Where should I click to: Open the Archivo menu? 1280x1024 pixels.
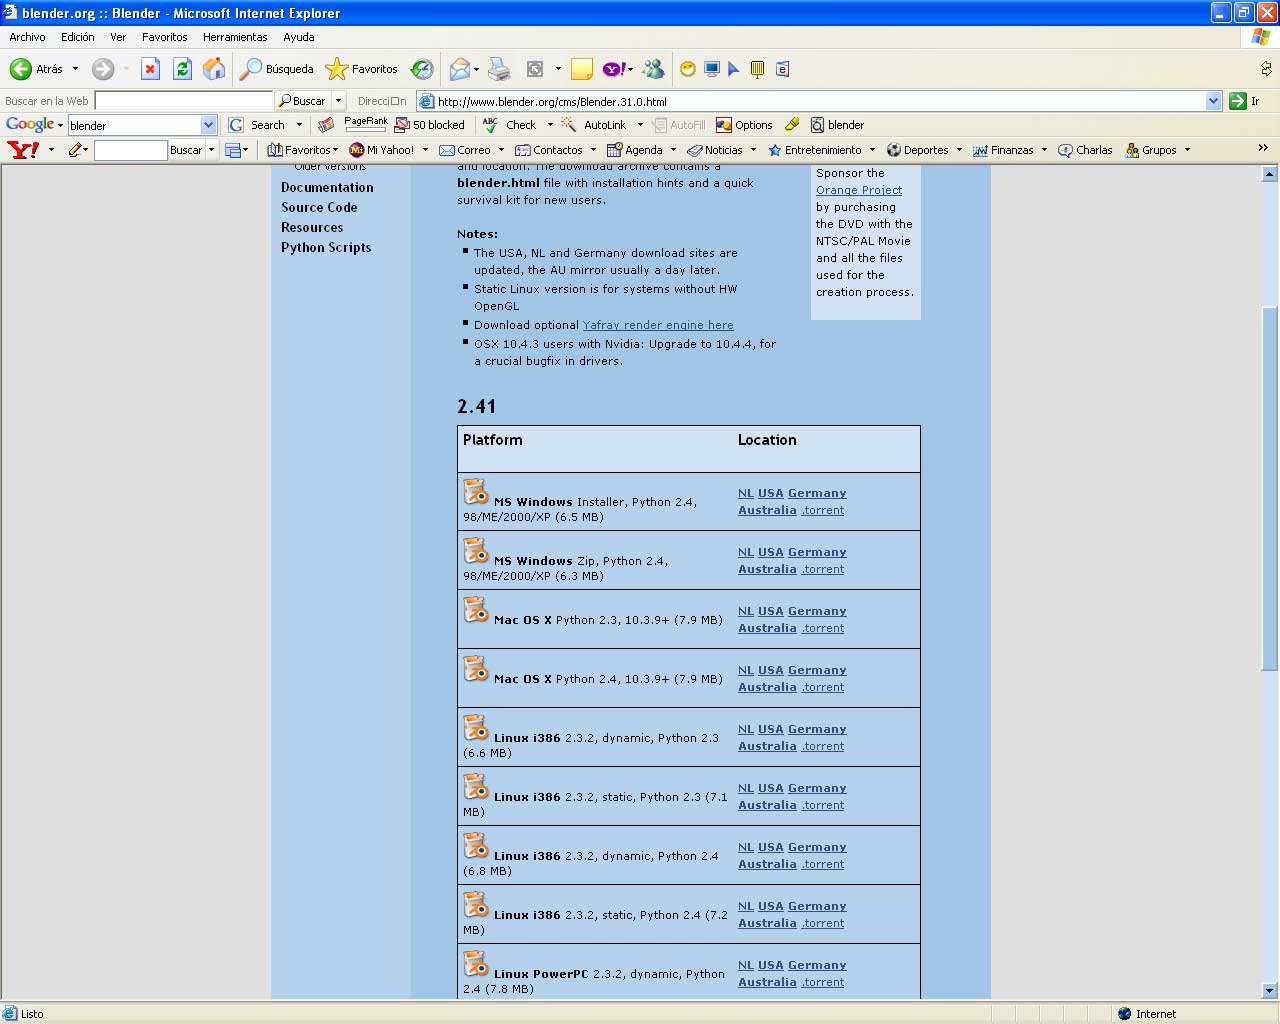(27, 37)
